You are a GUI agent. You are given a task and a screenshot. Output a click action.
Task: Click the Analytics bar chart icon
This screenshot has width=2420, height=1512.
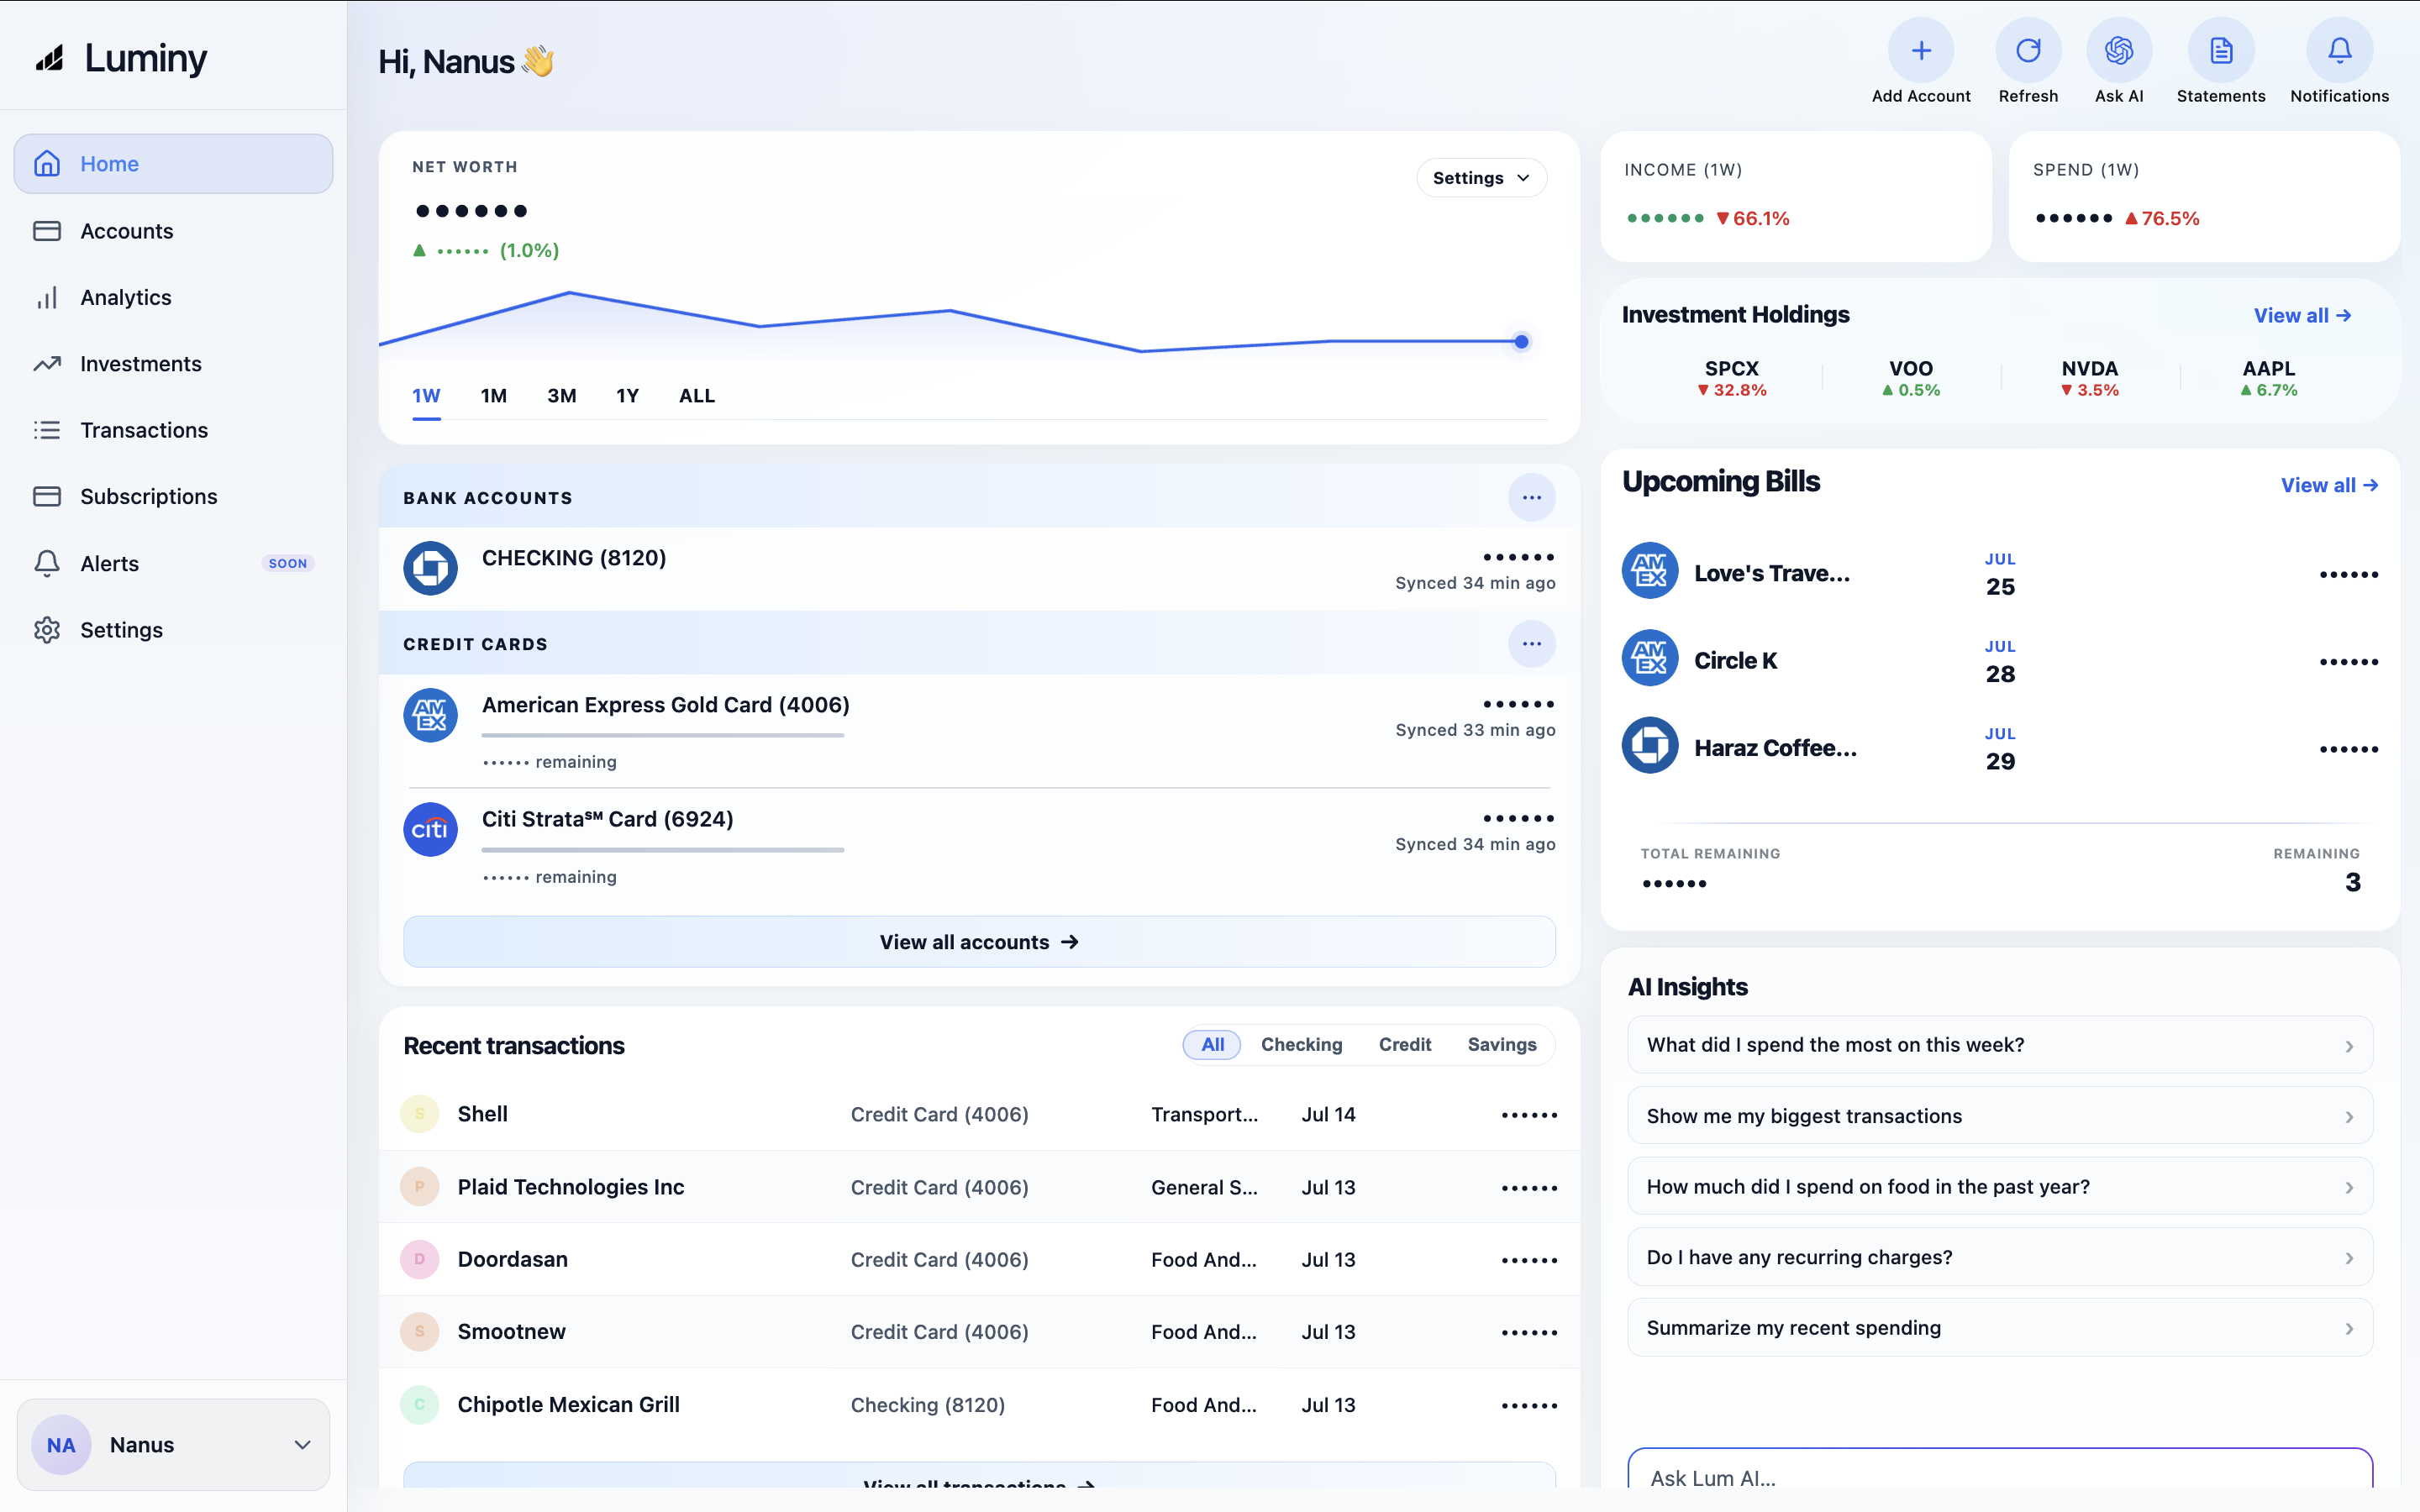click(x=47, y=297)
